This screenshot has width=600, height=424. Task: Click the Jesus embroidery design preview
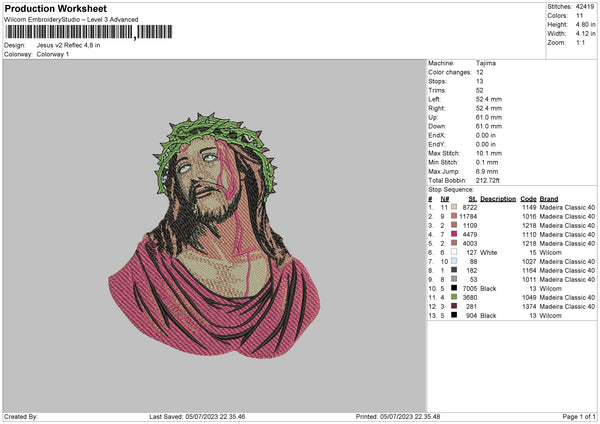[214, 235]
